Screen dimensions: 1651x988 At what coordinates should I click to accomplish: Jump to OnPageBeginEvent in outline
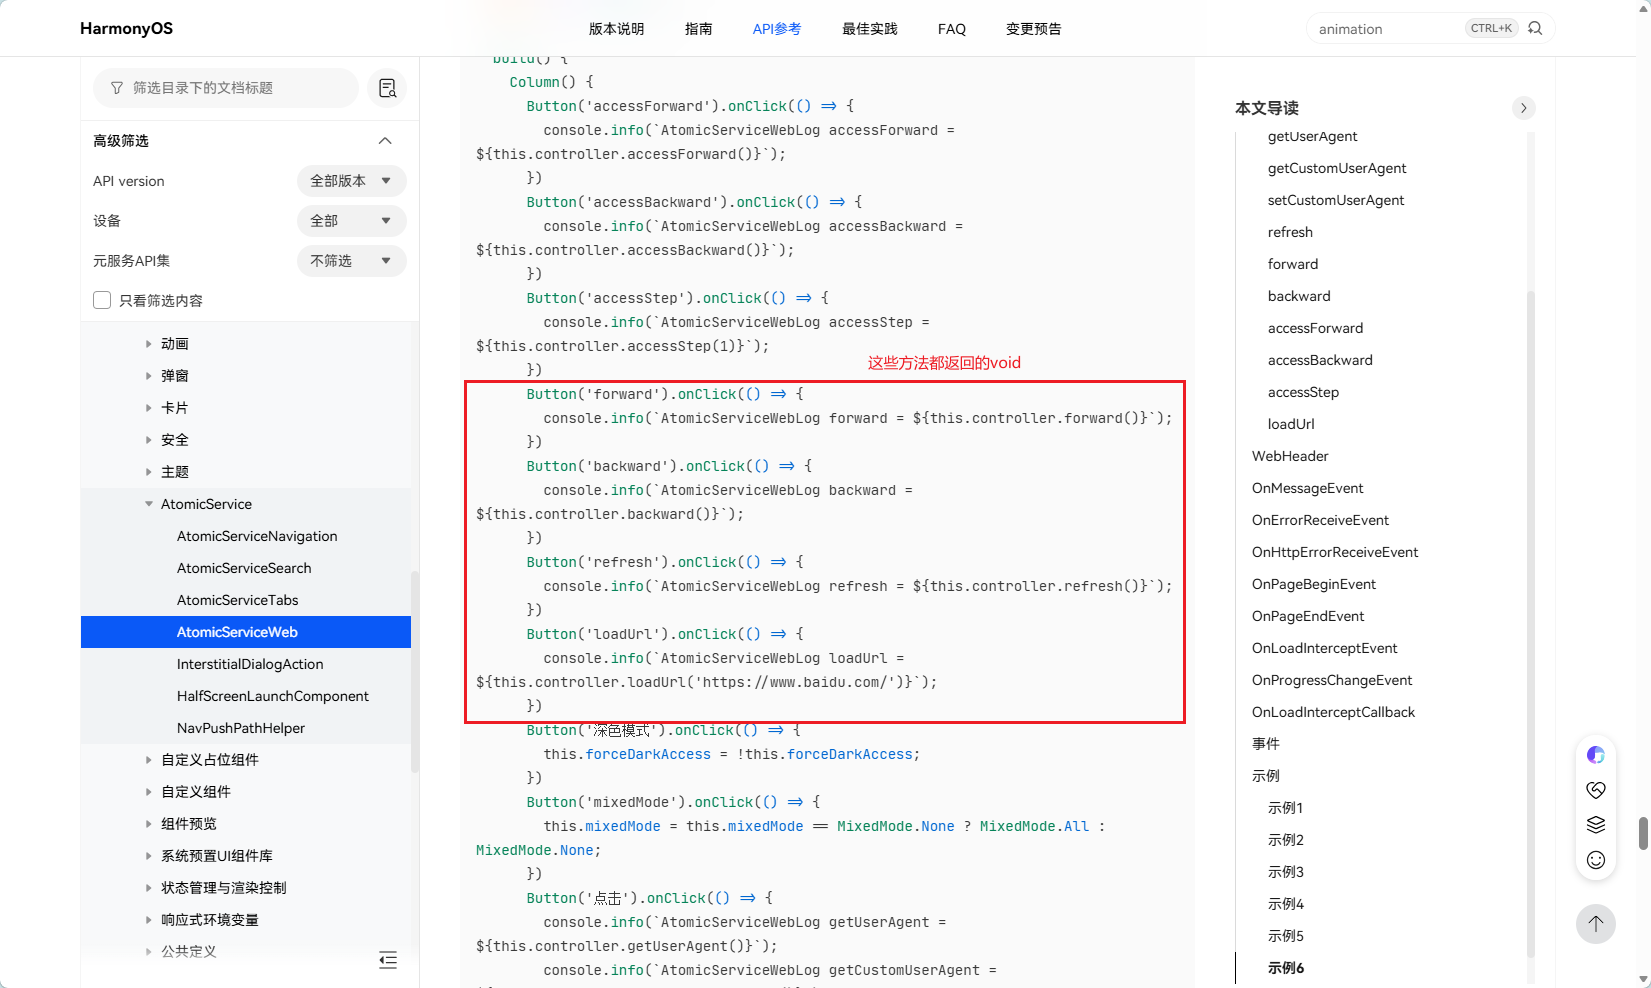coord(1314,584)
